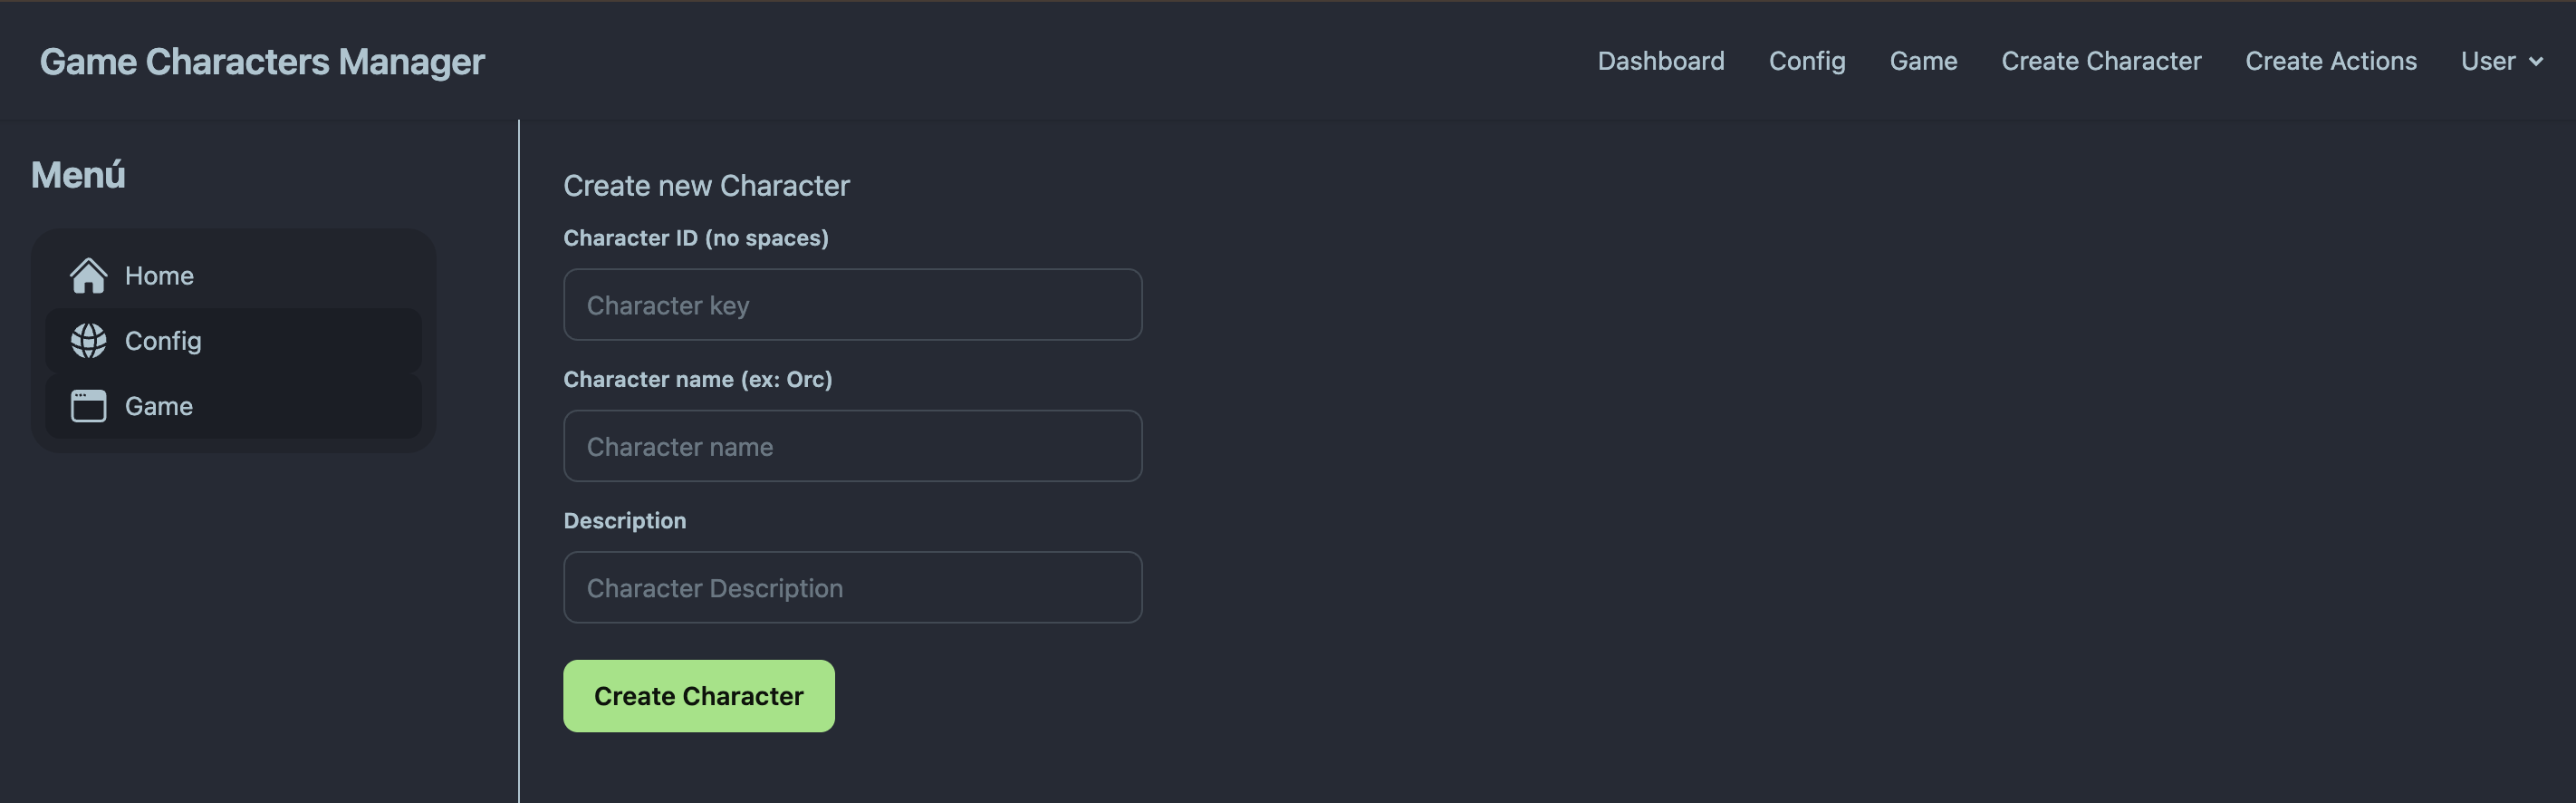
Task: Go to Game in the top navbar
Action: pyautogui.click(x=1922, y=61)
